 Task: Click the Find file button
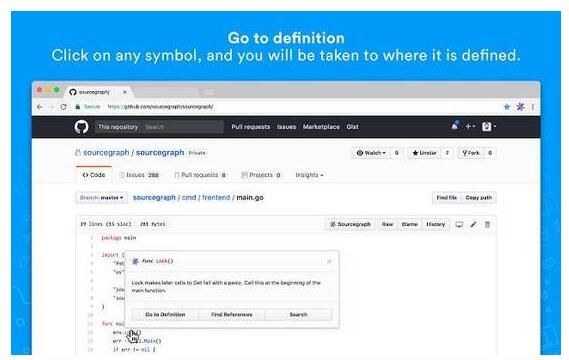click(447, 198)
